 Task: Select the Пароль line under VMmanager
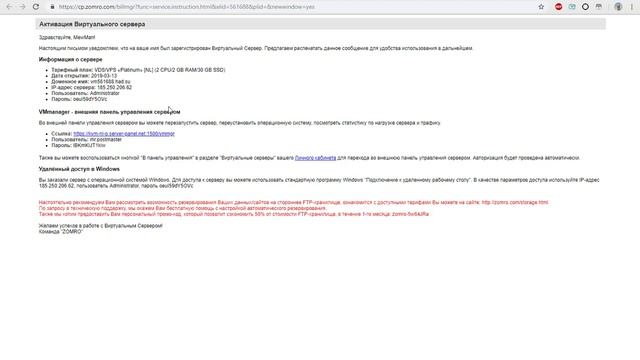[x=78, y=145]
